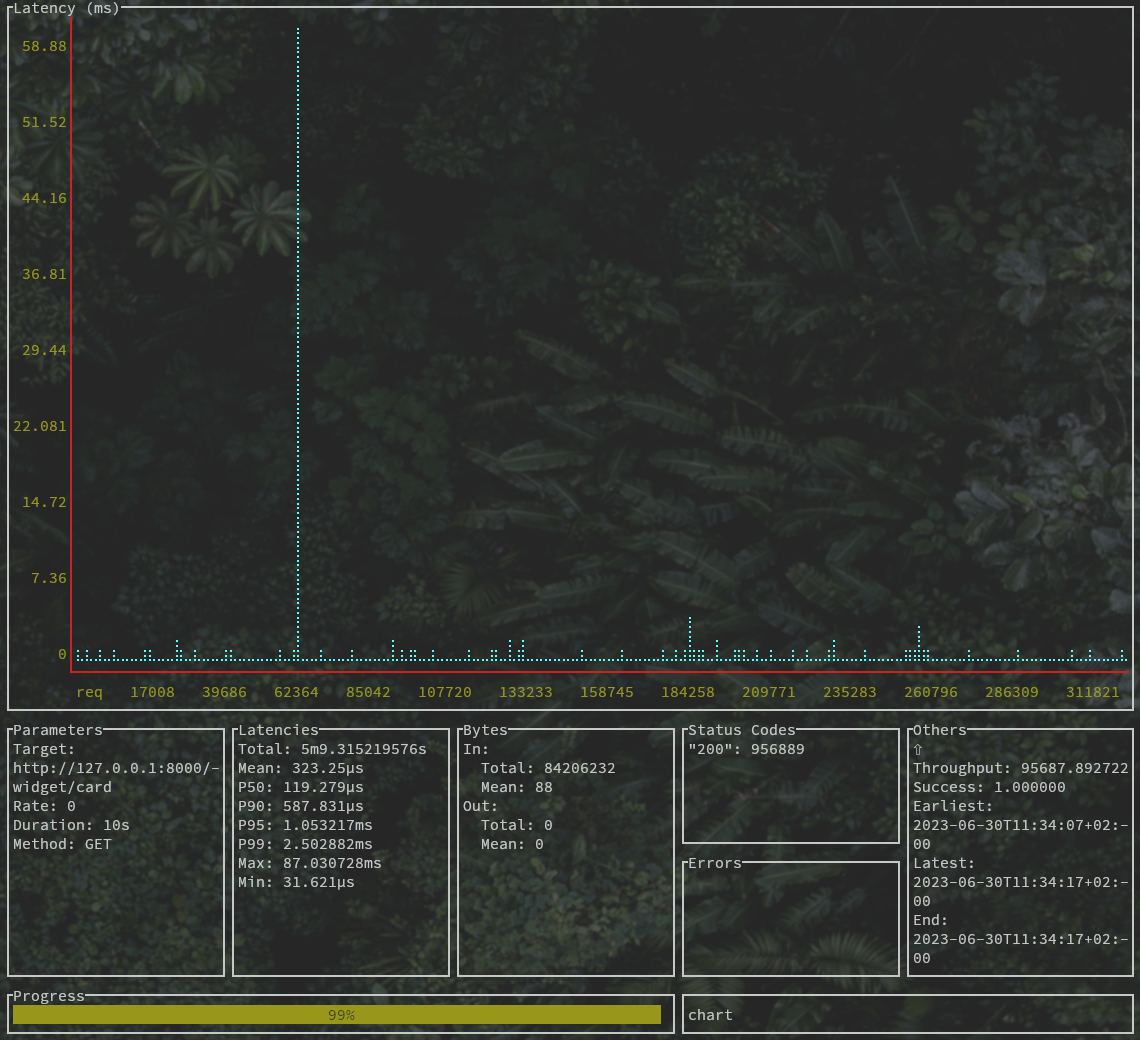Click the 29.44 y-axis label

pos(44,350)
